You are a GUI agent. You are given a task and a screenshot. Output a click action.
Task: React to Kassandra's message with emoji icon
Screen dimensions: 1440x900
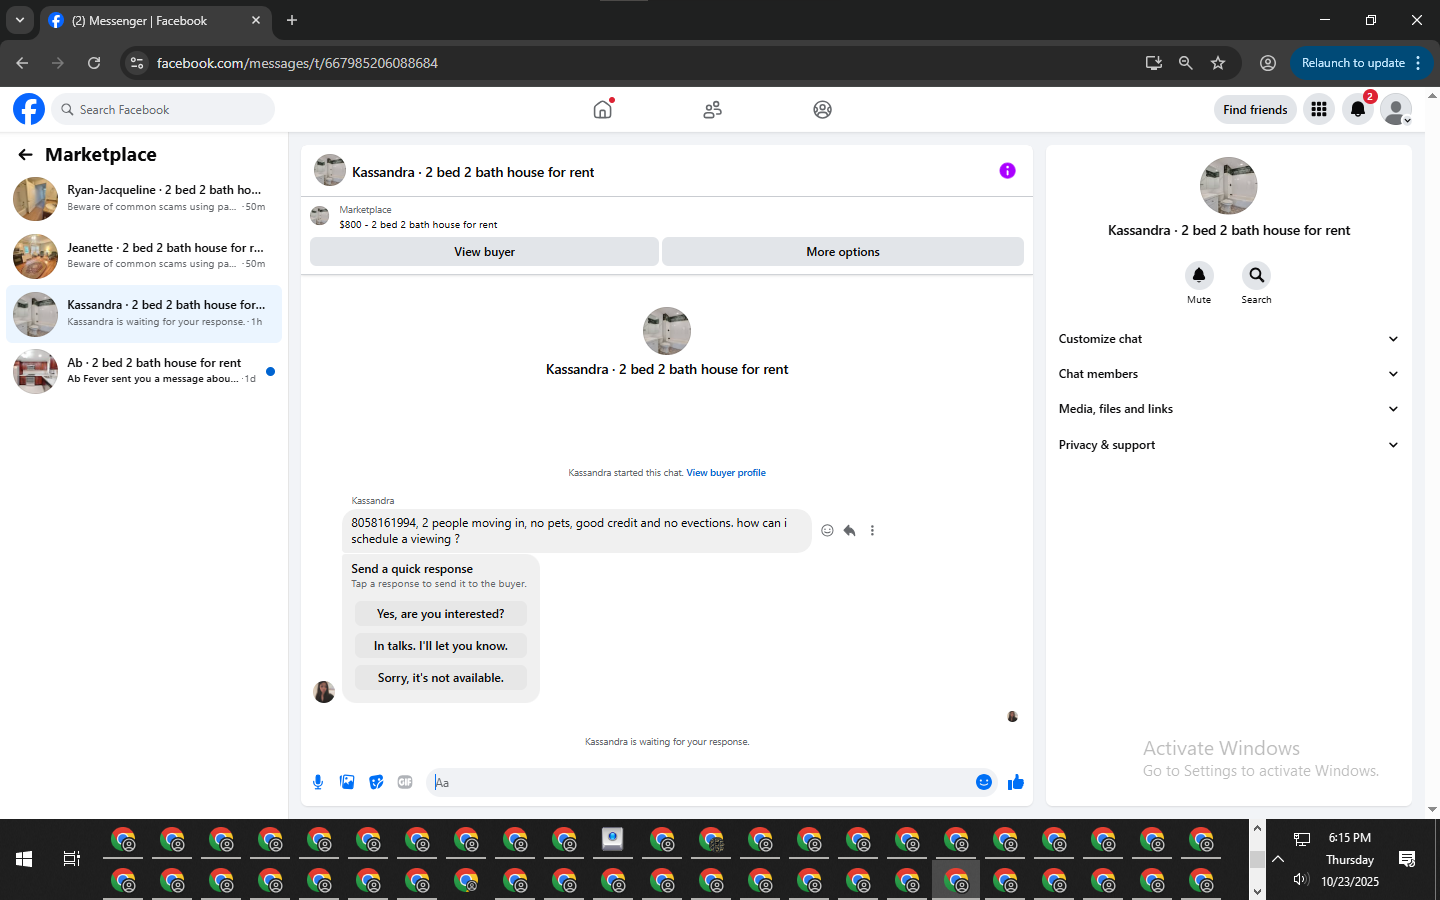pos(827,531)
